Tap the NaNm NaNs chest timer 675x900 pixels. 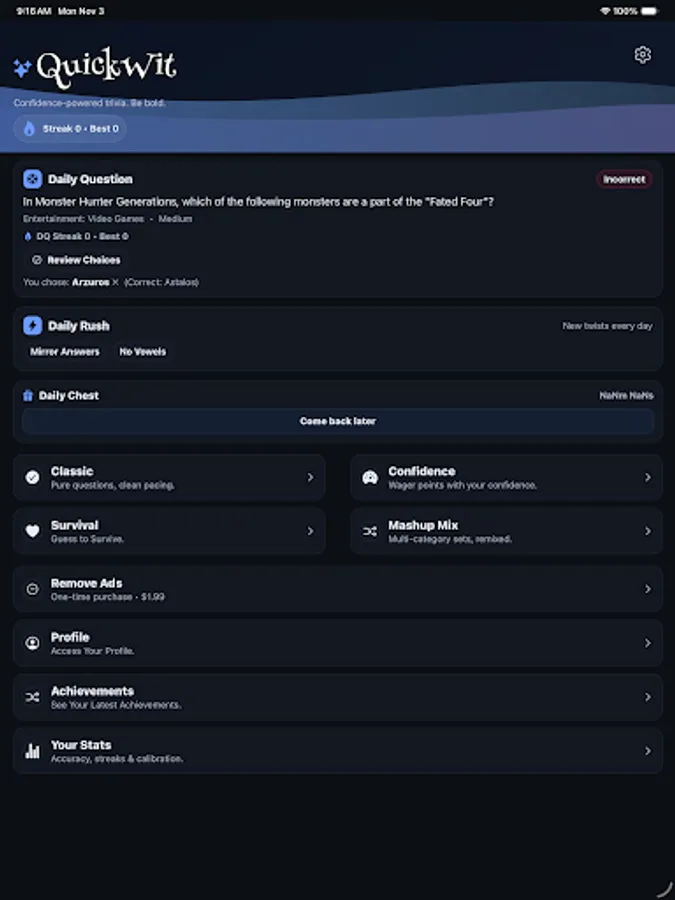coord(626,395)
